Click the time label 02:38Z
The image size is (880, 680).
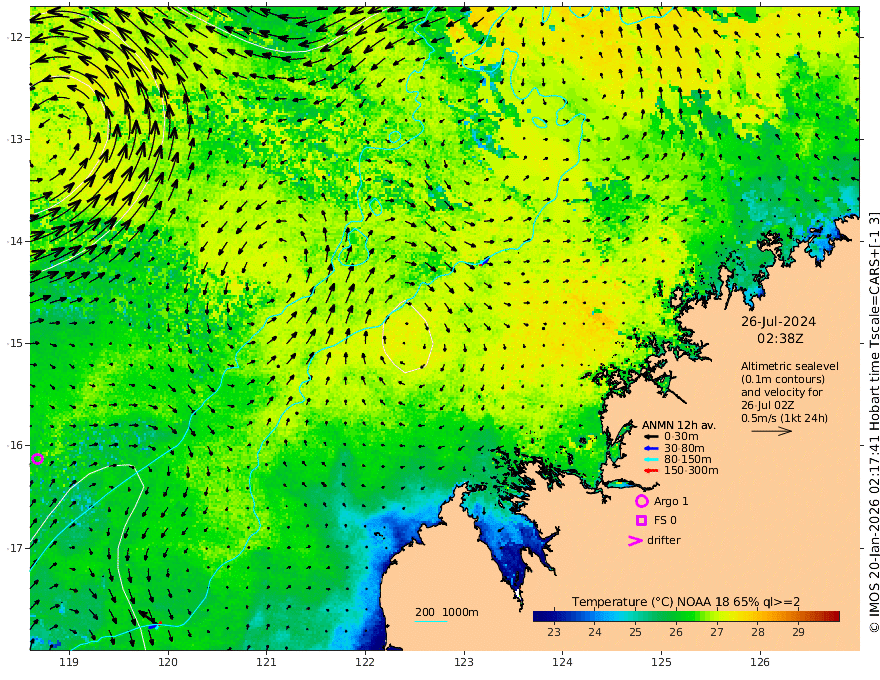[780, 339]
